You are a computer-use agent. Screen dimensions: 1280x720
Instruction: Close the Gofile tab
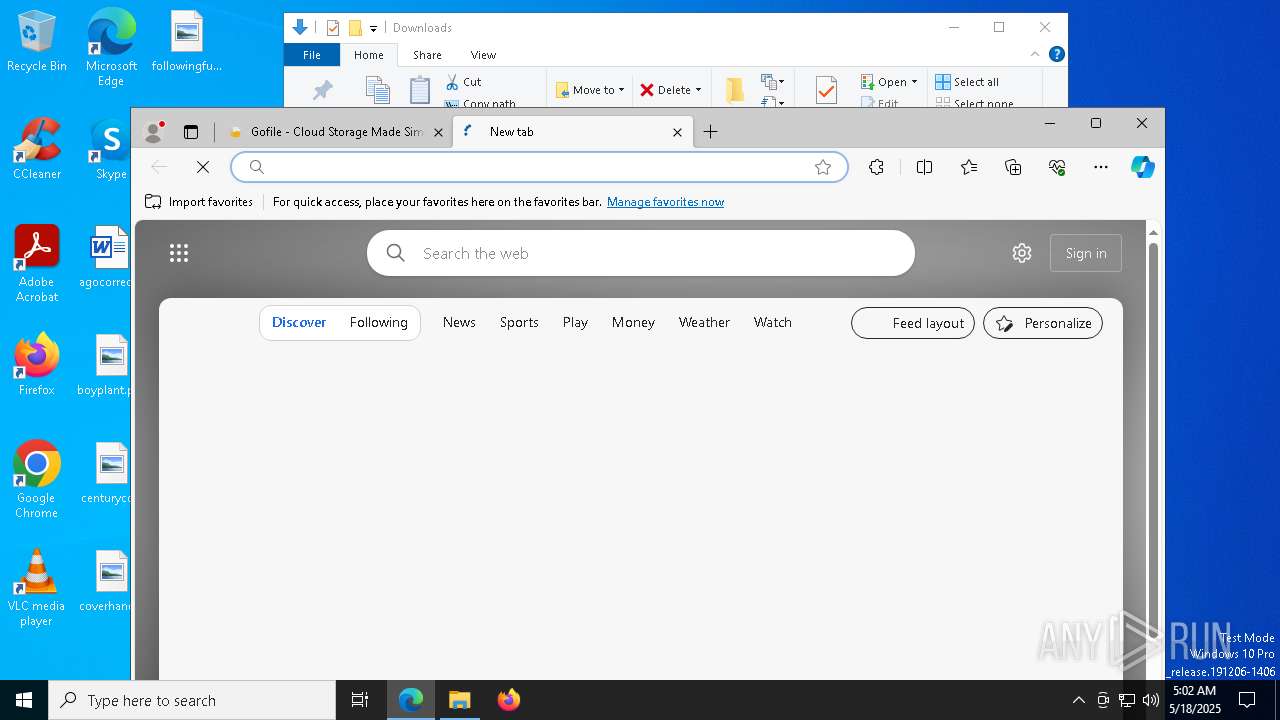(438, 132)
